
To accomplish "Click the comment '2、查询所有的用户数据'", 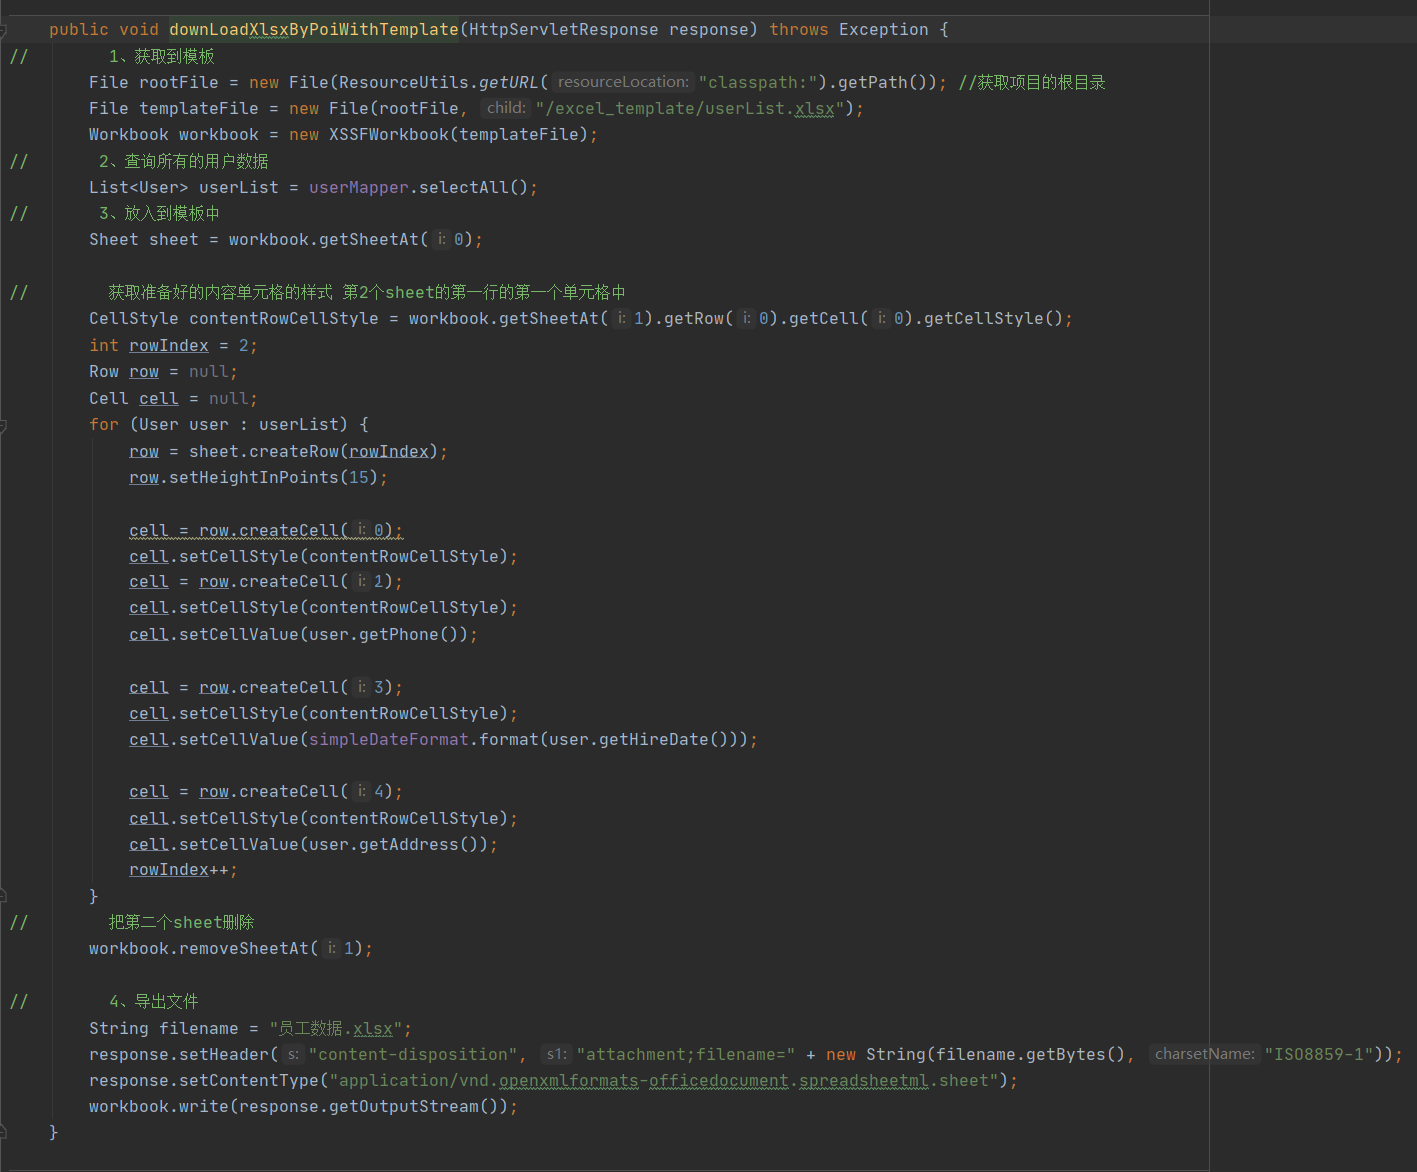I will tap(184, 161).
